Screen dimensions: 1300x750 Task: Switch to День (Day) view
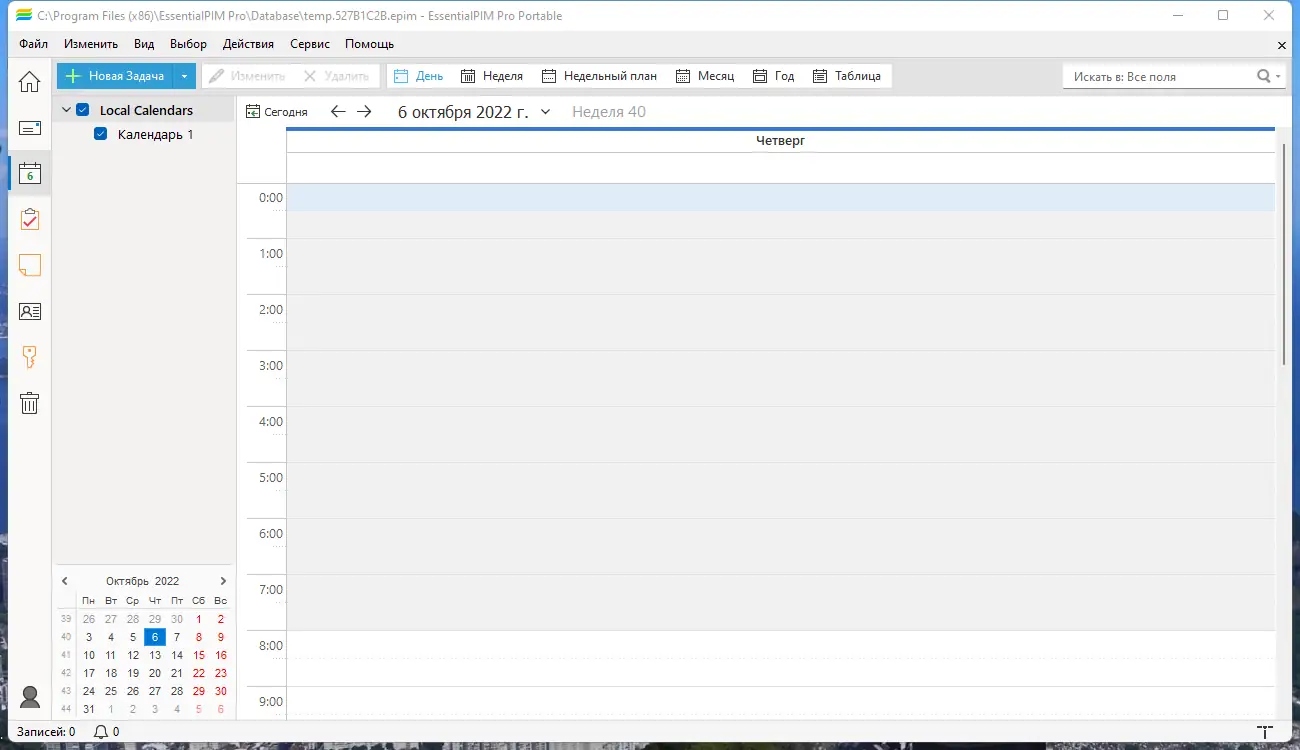coord(419,76)
